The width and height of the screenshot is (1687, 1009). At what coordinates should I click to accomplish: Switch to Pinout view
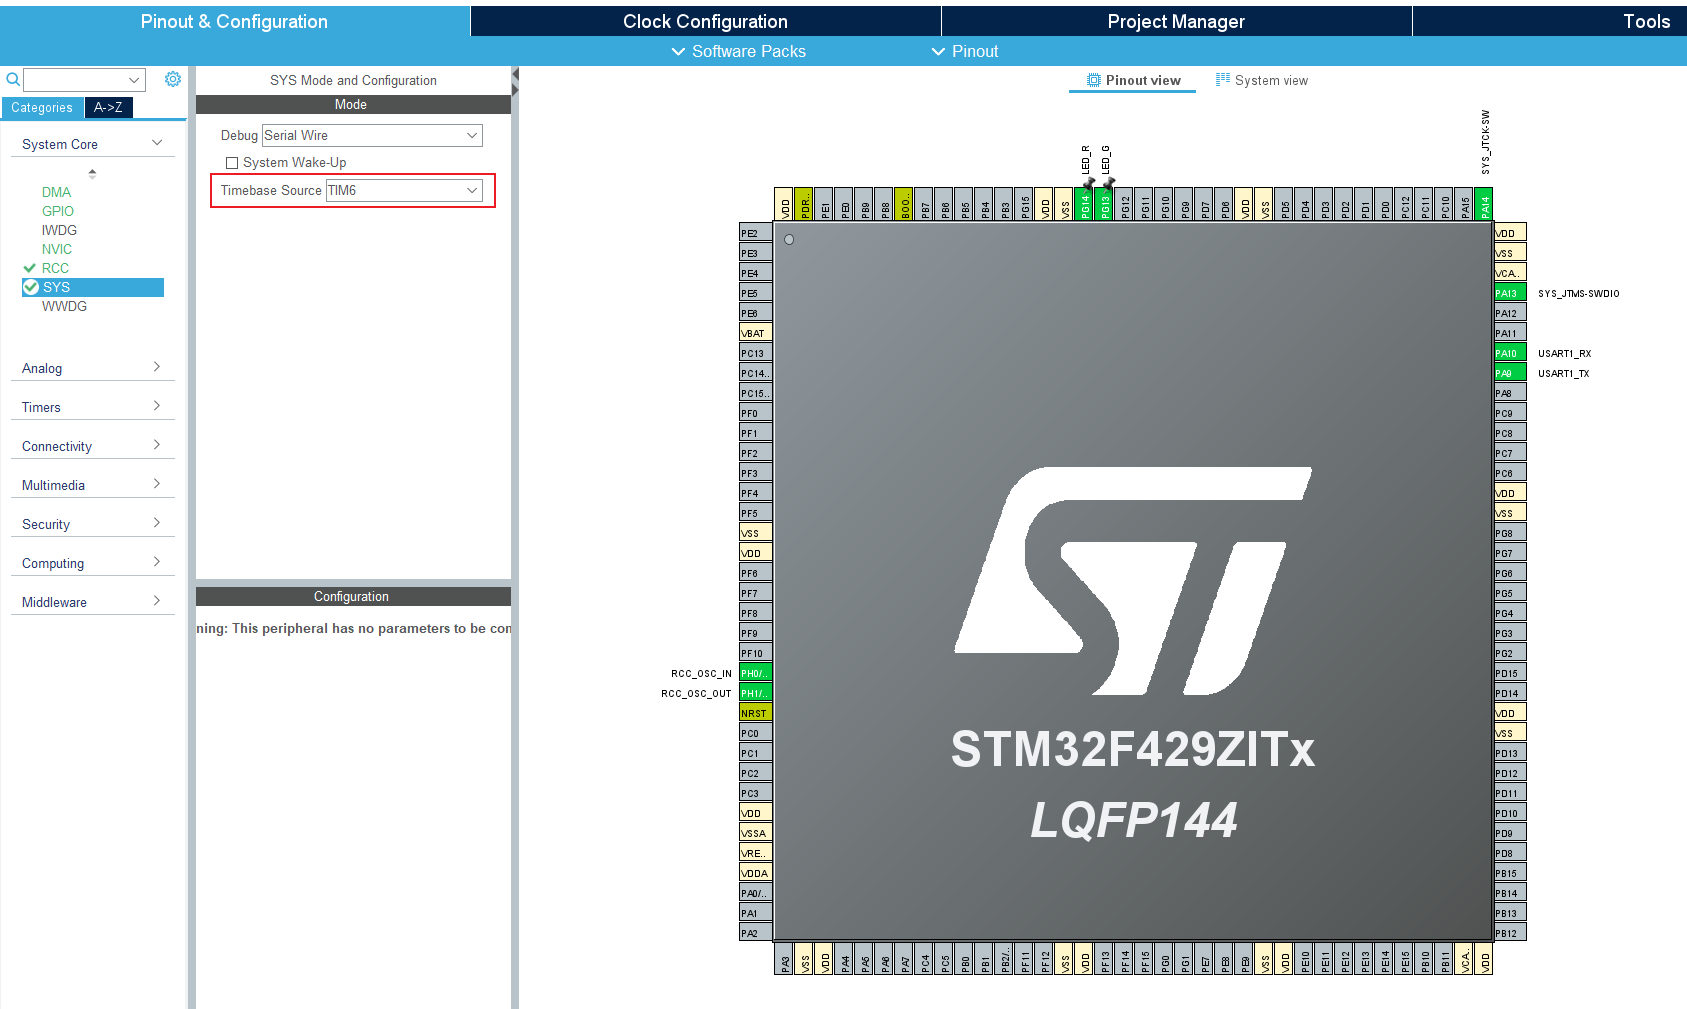tap(1133, 81)
